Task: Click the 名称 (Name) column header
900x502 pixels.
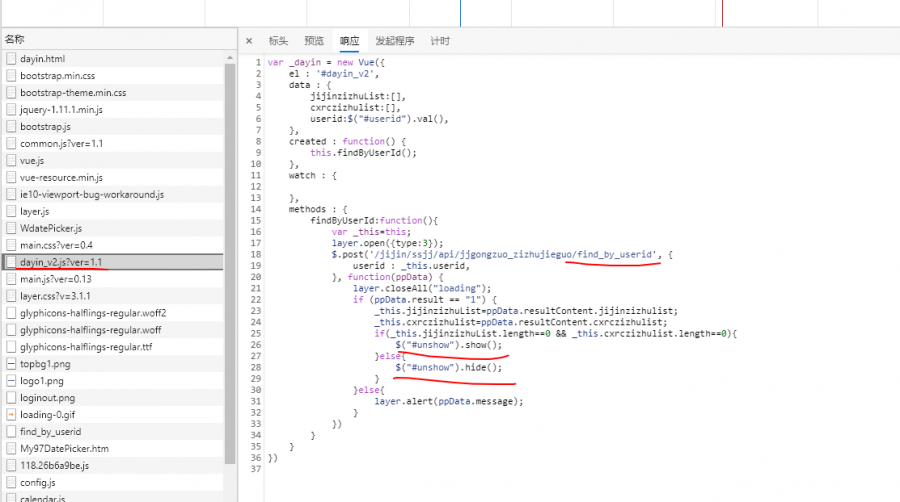Action: (x=15, y=40)
